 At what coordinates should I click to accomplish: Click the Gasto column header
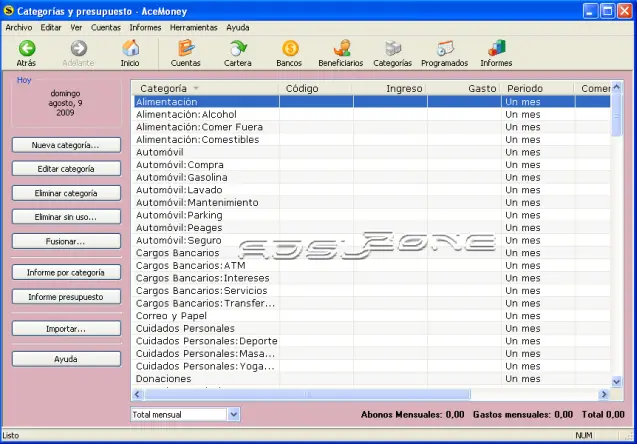coord(463,88)
